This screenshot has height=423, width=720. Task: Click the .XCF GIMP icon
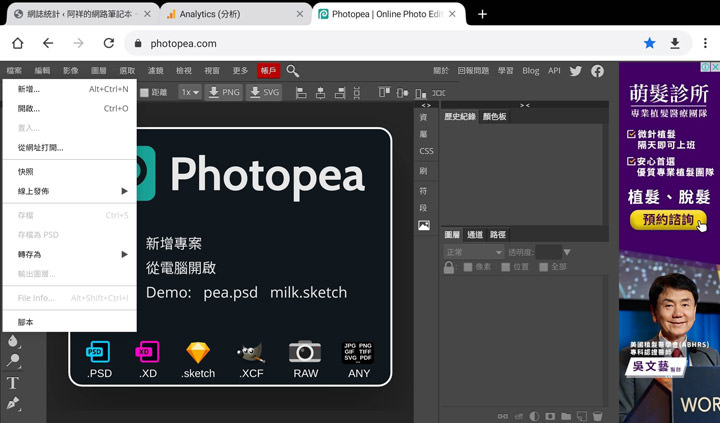coord(251,352)
